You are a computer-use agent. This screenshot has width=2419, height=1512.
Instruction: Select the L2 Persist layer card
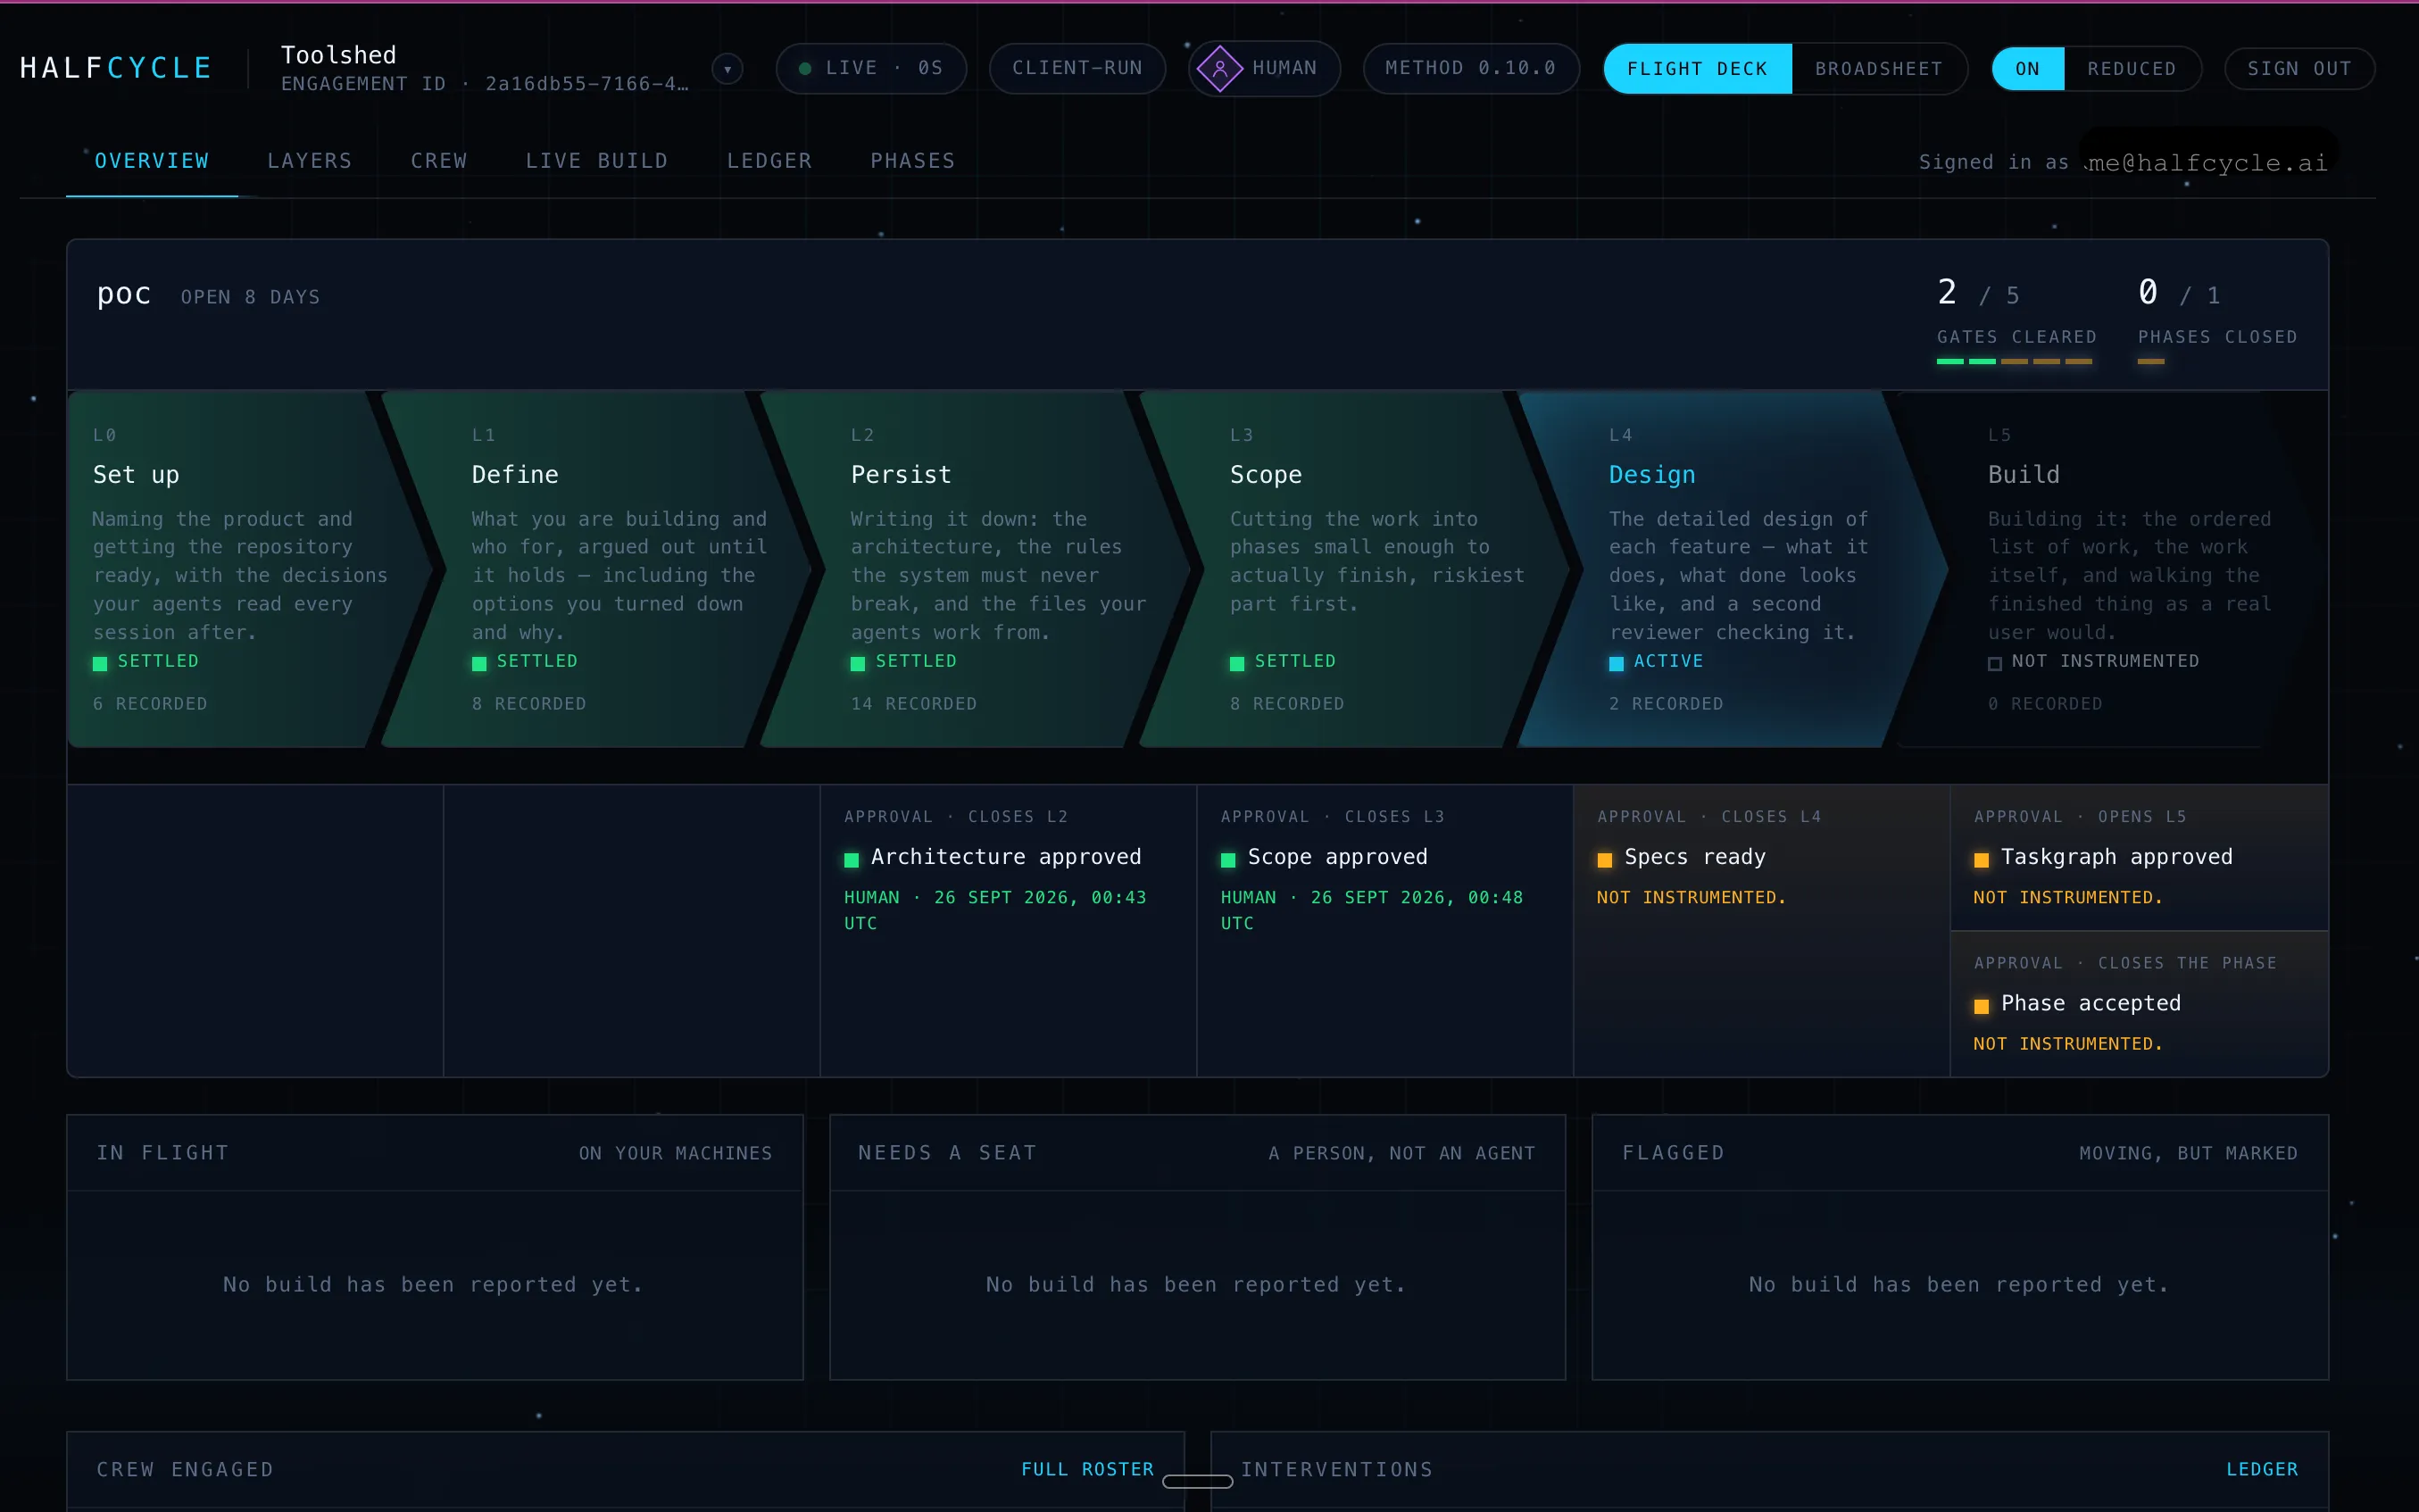975,569
